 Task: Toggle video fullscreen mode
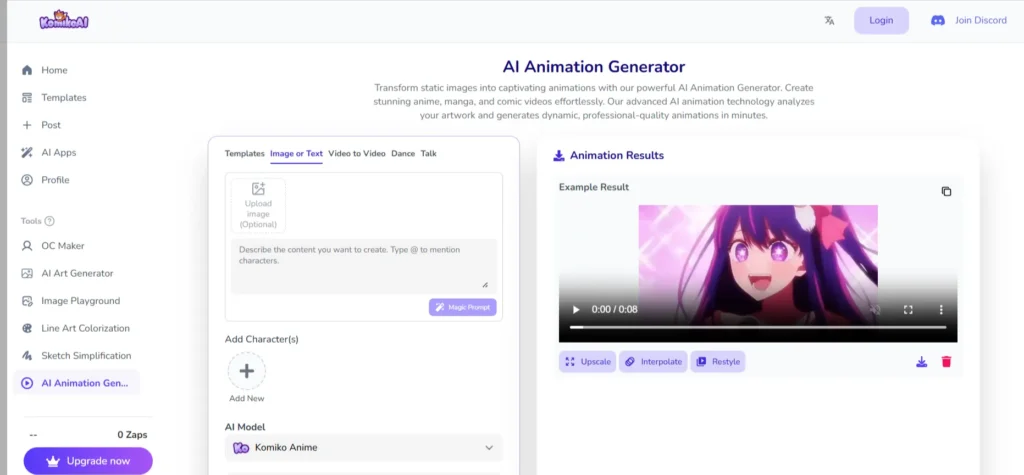908,309
